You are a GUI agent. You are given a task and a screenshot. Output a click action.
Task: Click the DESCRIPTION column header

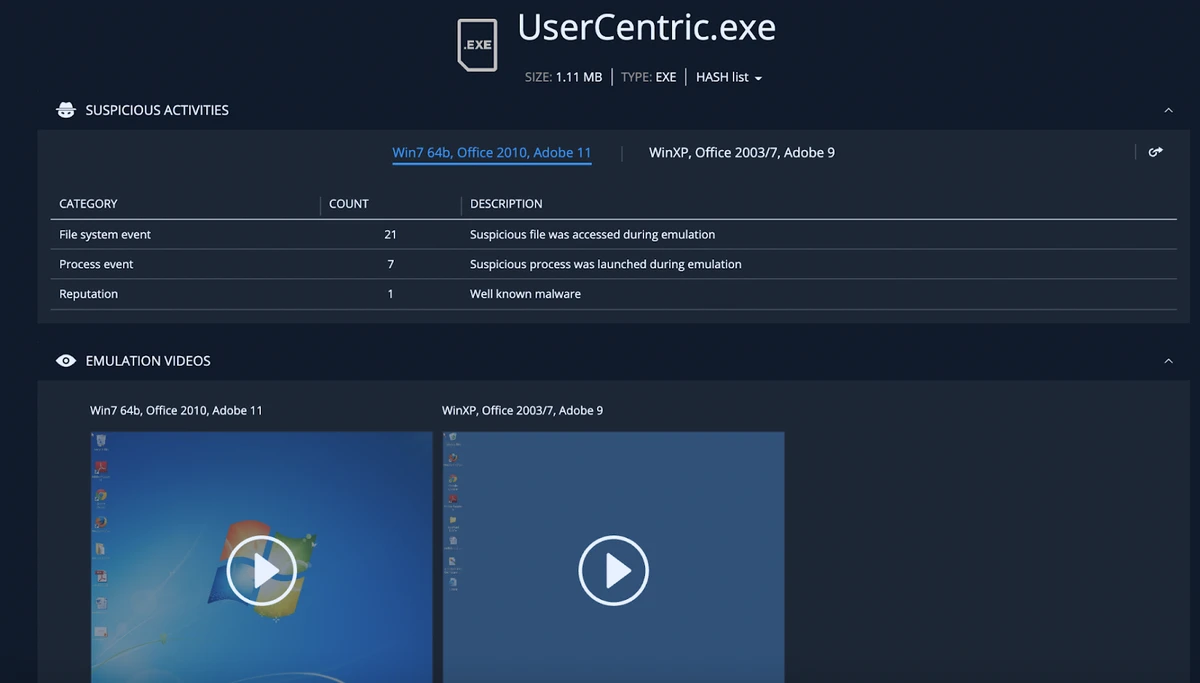click(506, 204)
